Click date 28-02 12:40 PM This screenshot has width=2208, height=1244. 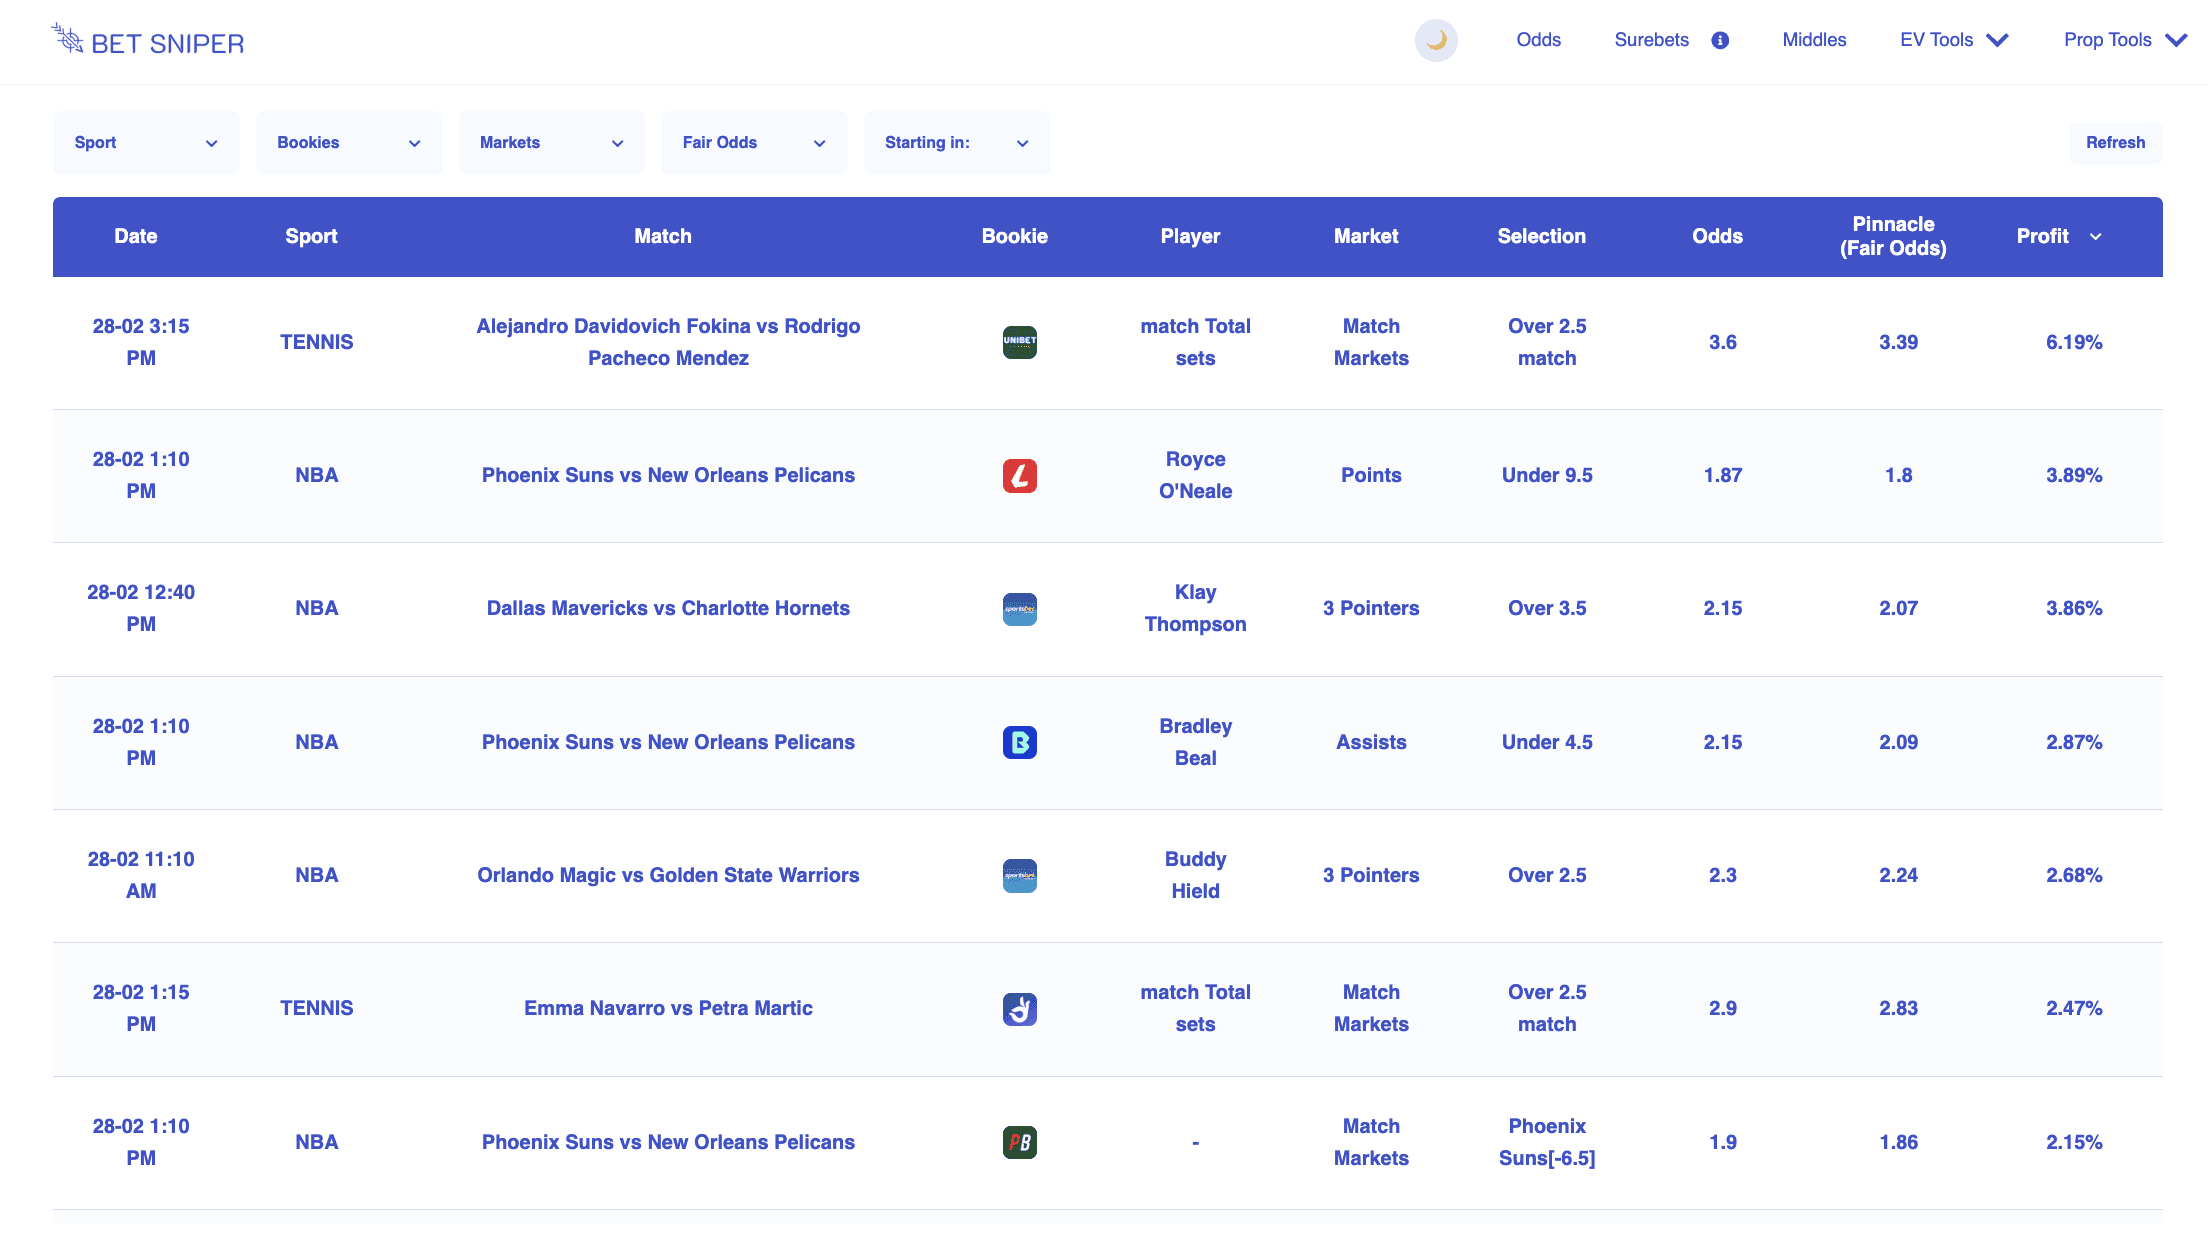pos(141,608)
